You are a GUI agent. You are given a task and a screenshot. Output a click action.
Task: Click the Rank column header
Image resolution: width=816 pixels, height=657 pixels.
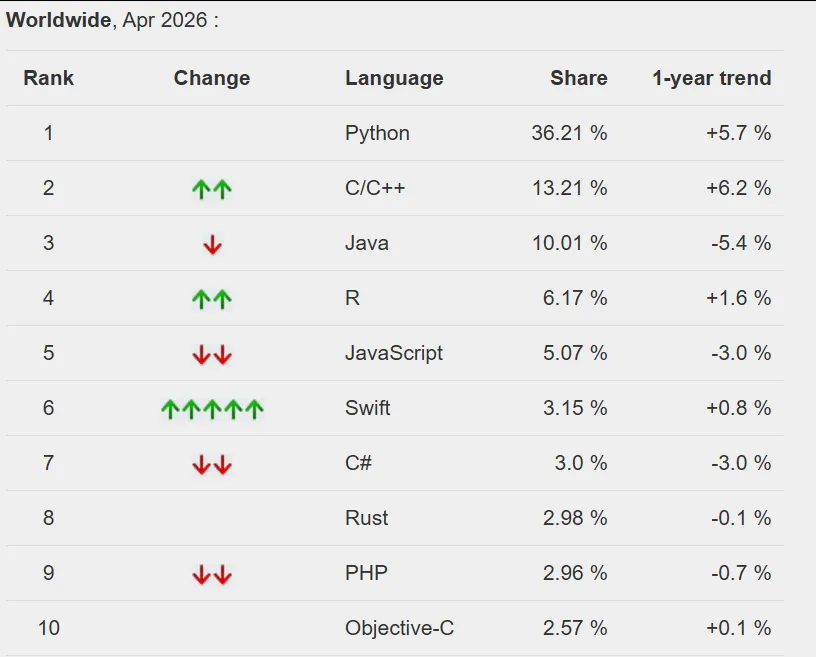(x=48, y=78)
